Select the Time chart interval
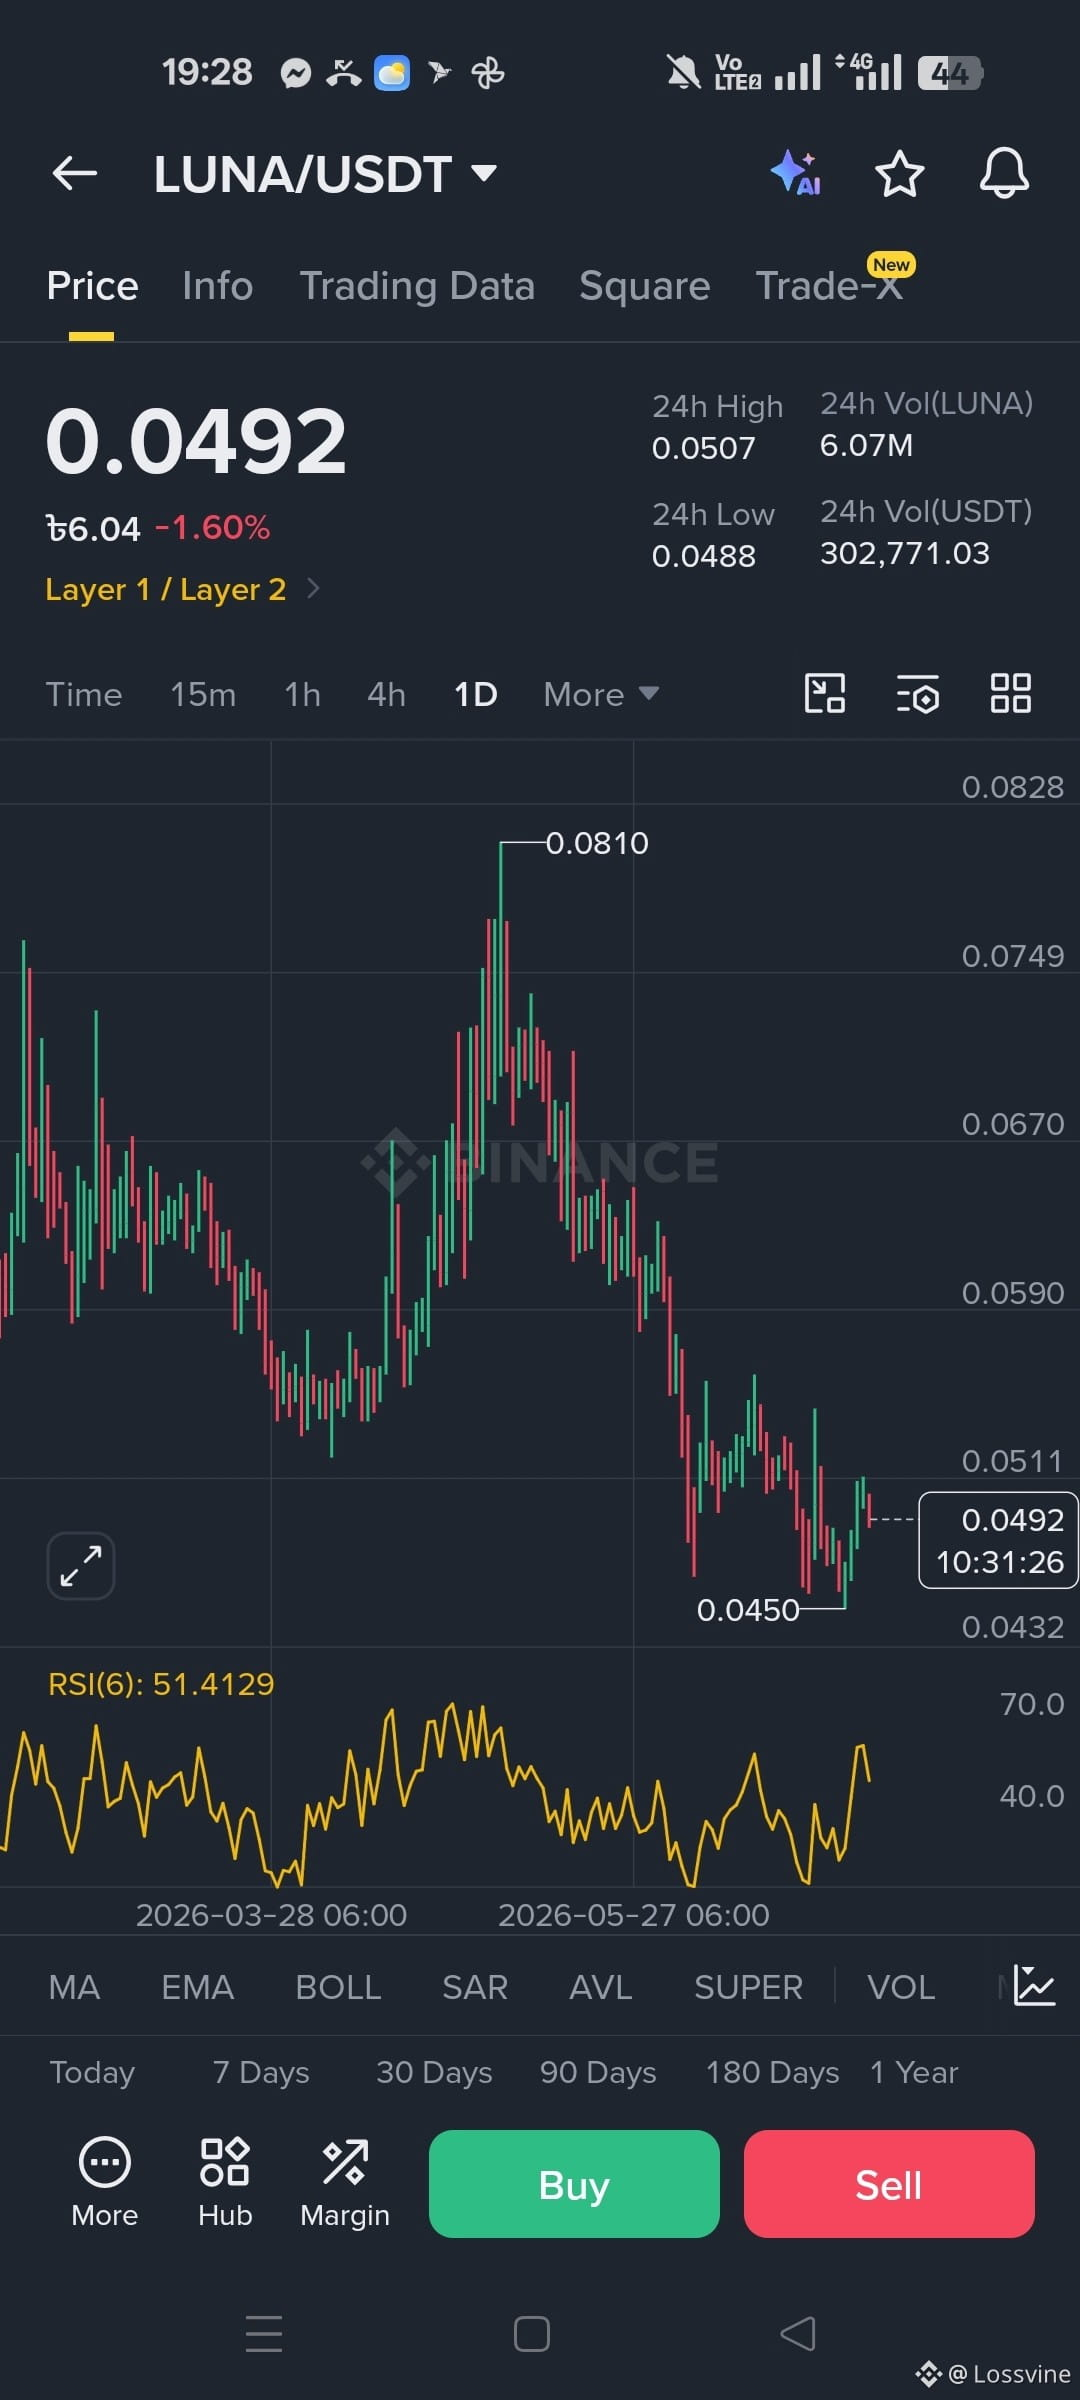This screenshot has width=1080, height=2400. click(84, 694)
